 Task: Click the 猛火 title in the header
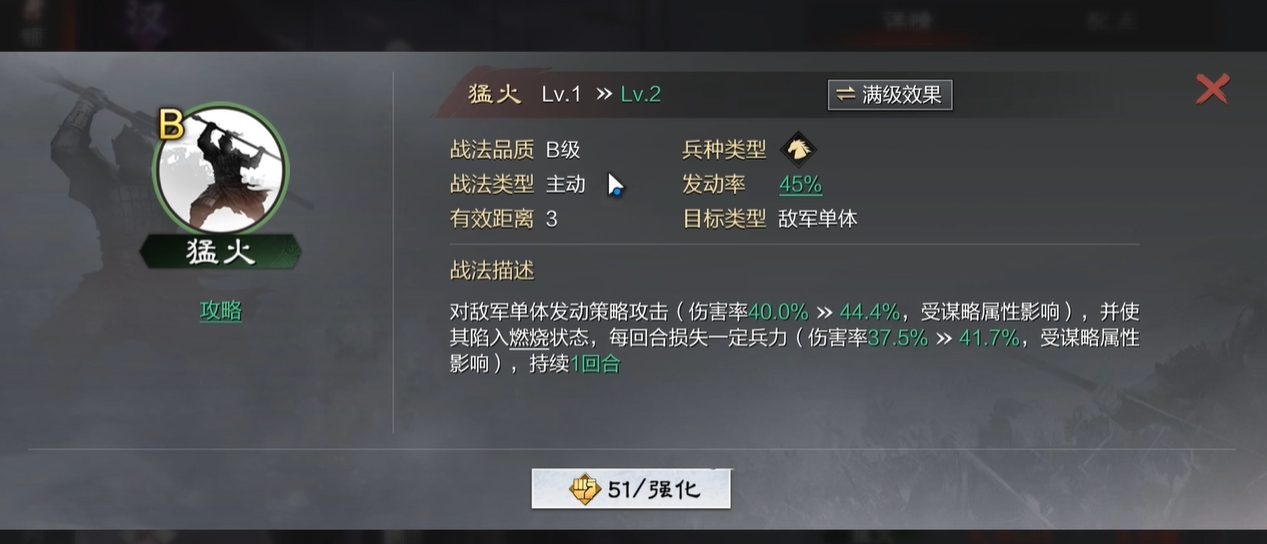click(494, 94)
